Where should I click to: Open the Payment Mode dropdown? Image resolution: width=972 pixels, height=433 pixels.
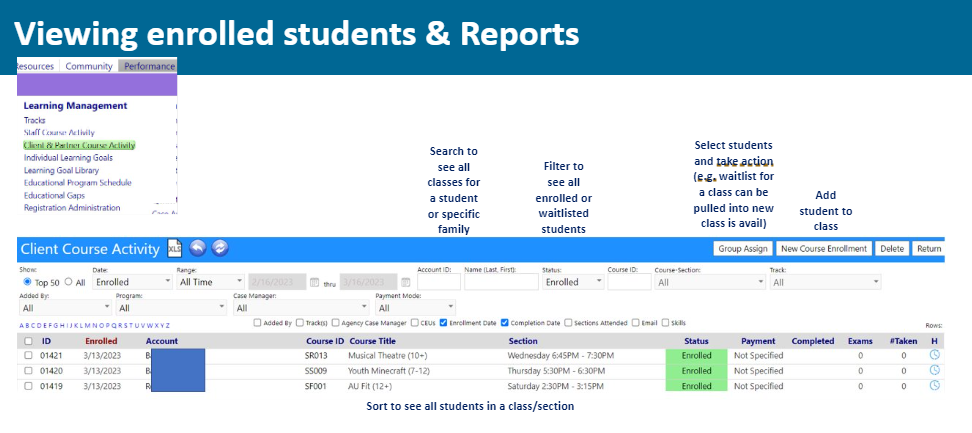(x=415, y=307)
